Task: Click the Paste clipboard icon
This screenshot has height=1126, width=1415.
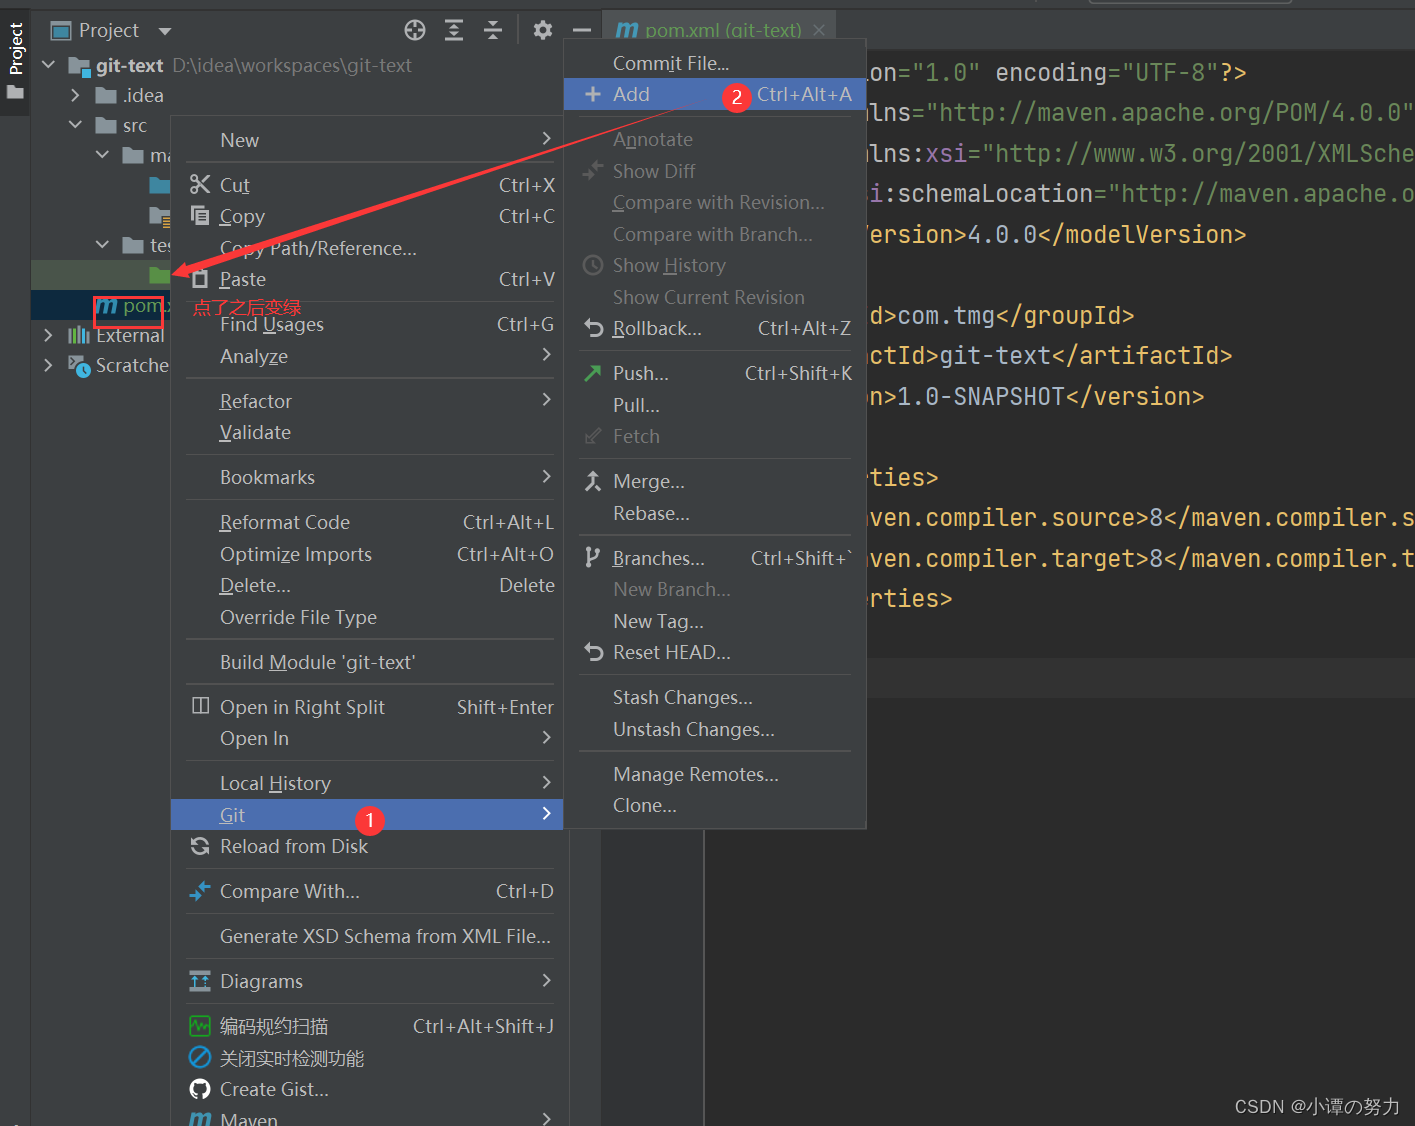Action: click(200, 279)
